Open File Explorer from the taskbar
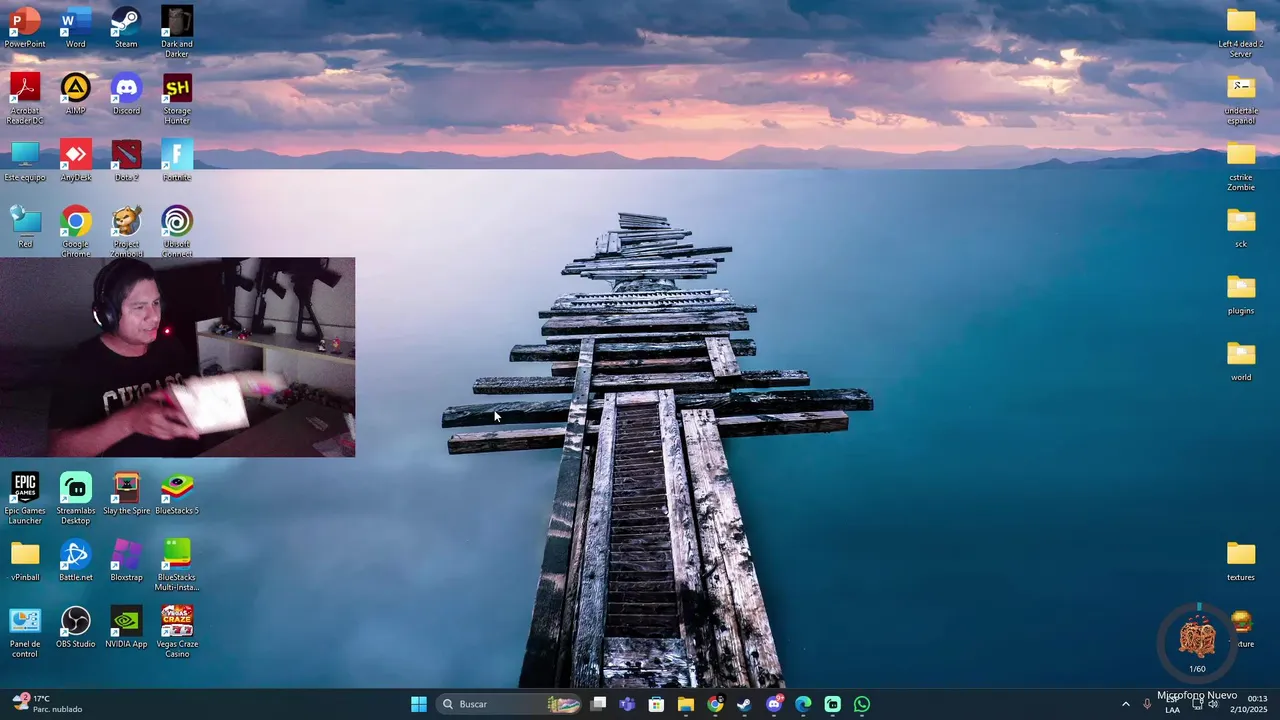 (x=686, y=704)
